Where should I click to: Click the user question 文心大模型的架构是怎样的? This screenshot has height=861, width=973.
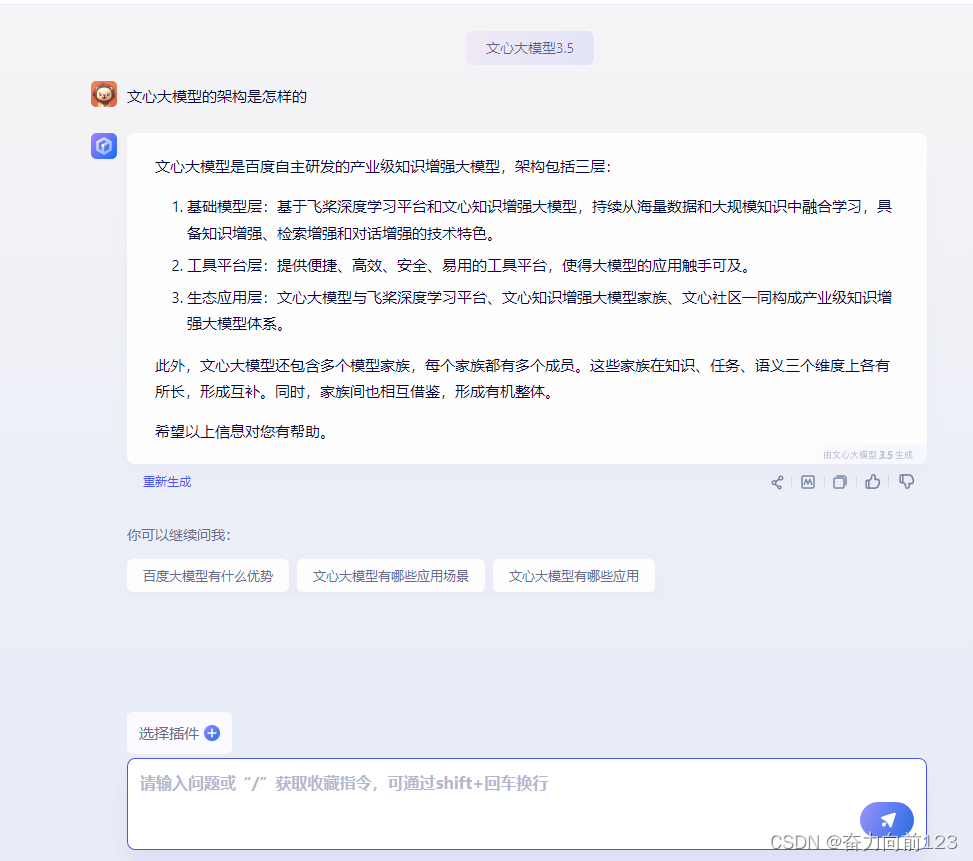(x=217, y=97)
